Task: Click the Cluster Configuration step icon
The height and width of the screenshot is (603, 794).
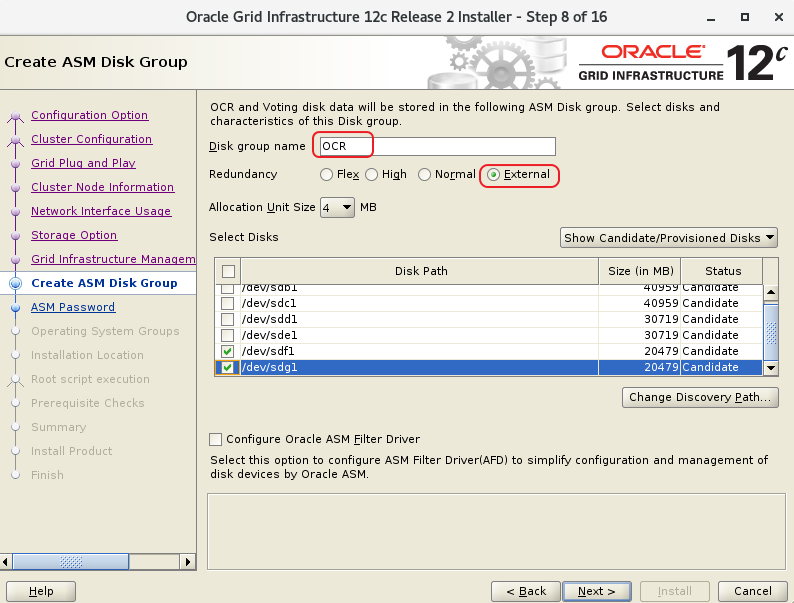Action: click(x=14, y=140)
